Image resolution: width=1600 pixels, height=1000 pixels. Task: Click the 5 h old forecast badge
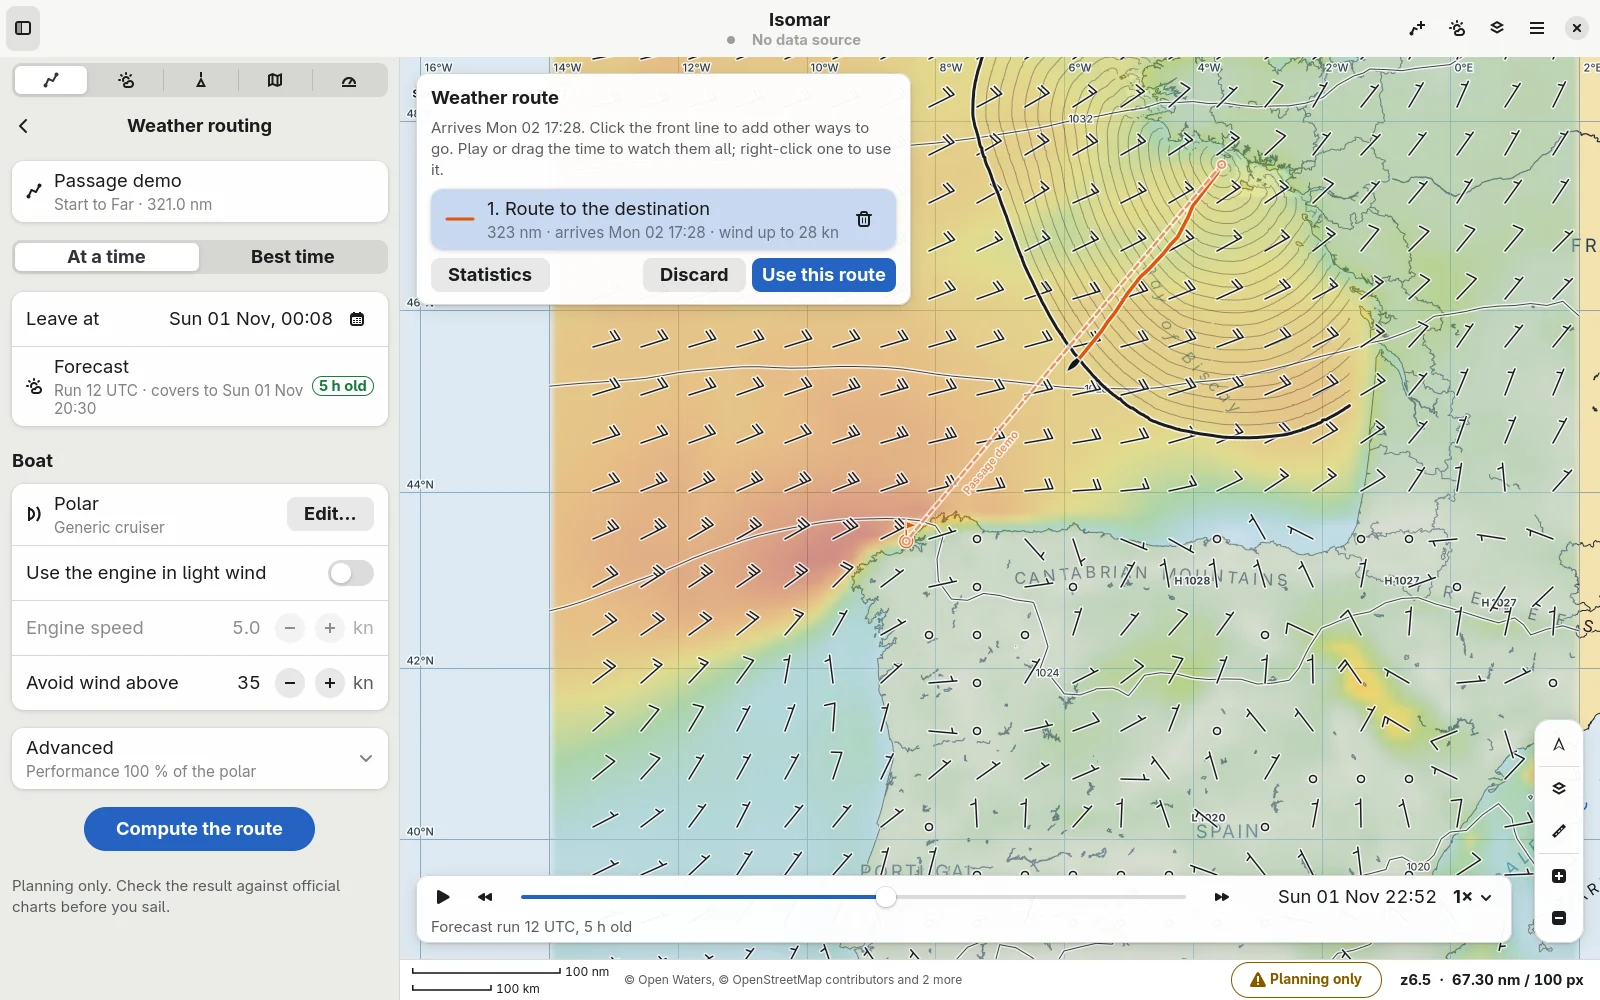click(x=343, y=386)
